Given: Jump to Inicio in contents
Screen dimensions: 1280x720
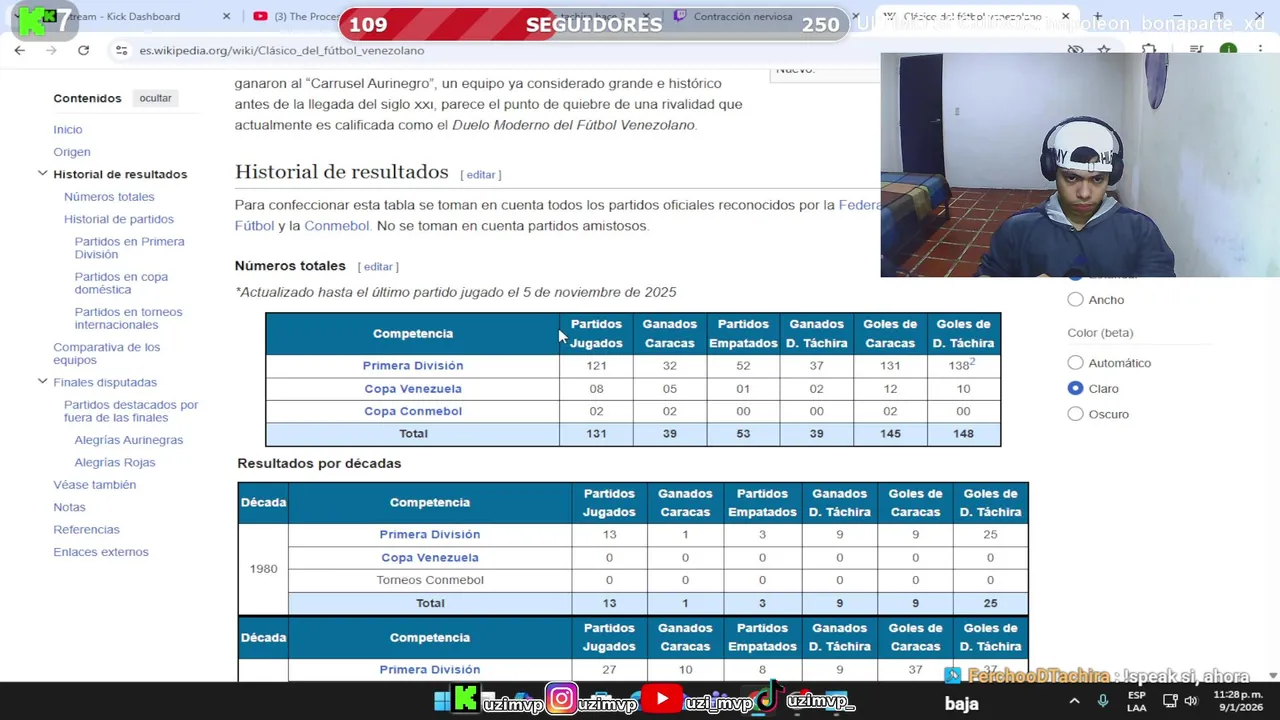Looking at the screenshot, I should pyautogui.click(x=68, y=129).
